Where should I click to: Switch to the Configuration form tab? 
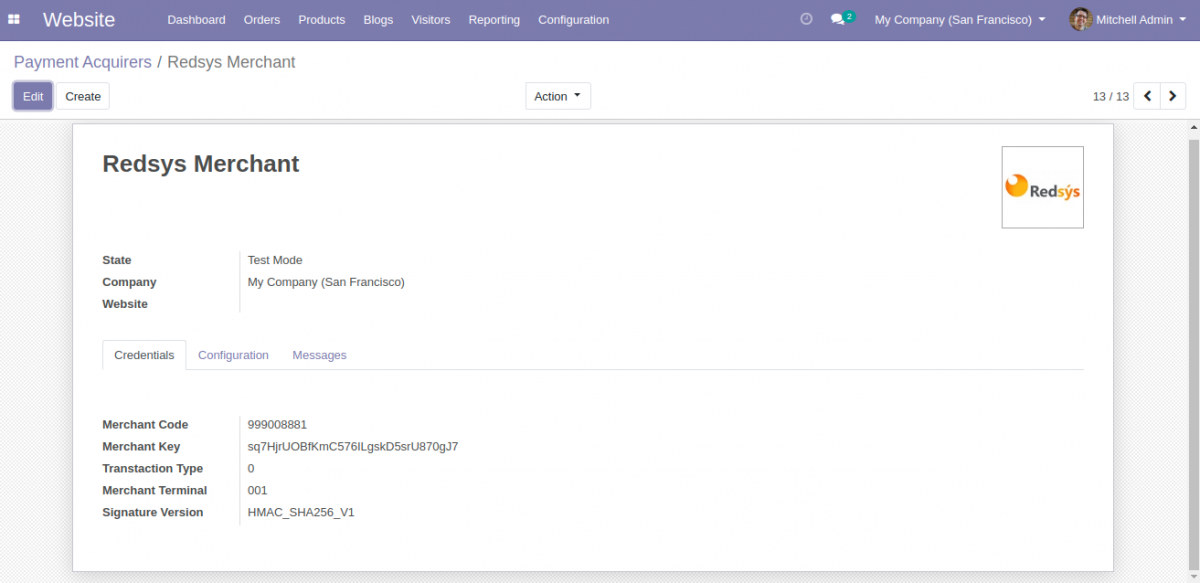[x=233, y=355]
